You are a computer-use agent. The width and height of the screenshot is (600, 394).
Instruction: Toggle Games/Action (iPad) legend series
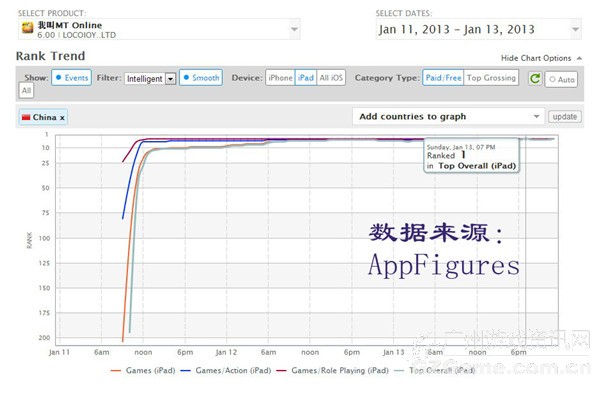tap(226, 370)
